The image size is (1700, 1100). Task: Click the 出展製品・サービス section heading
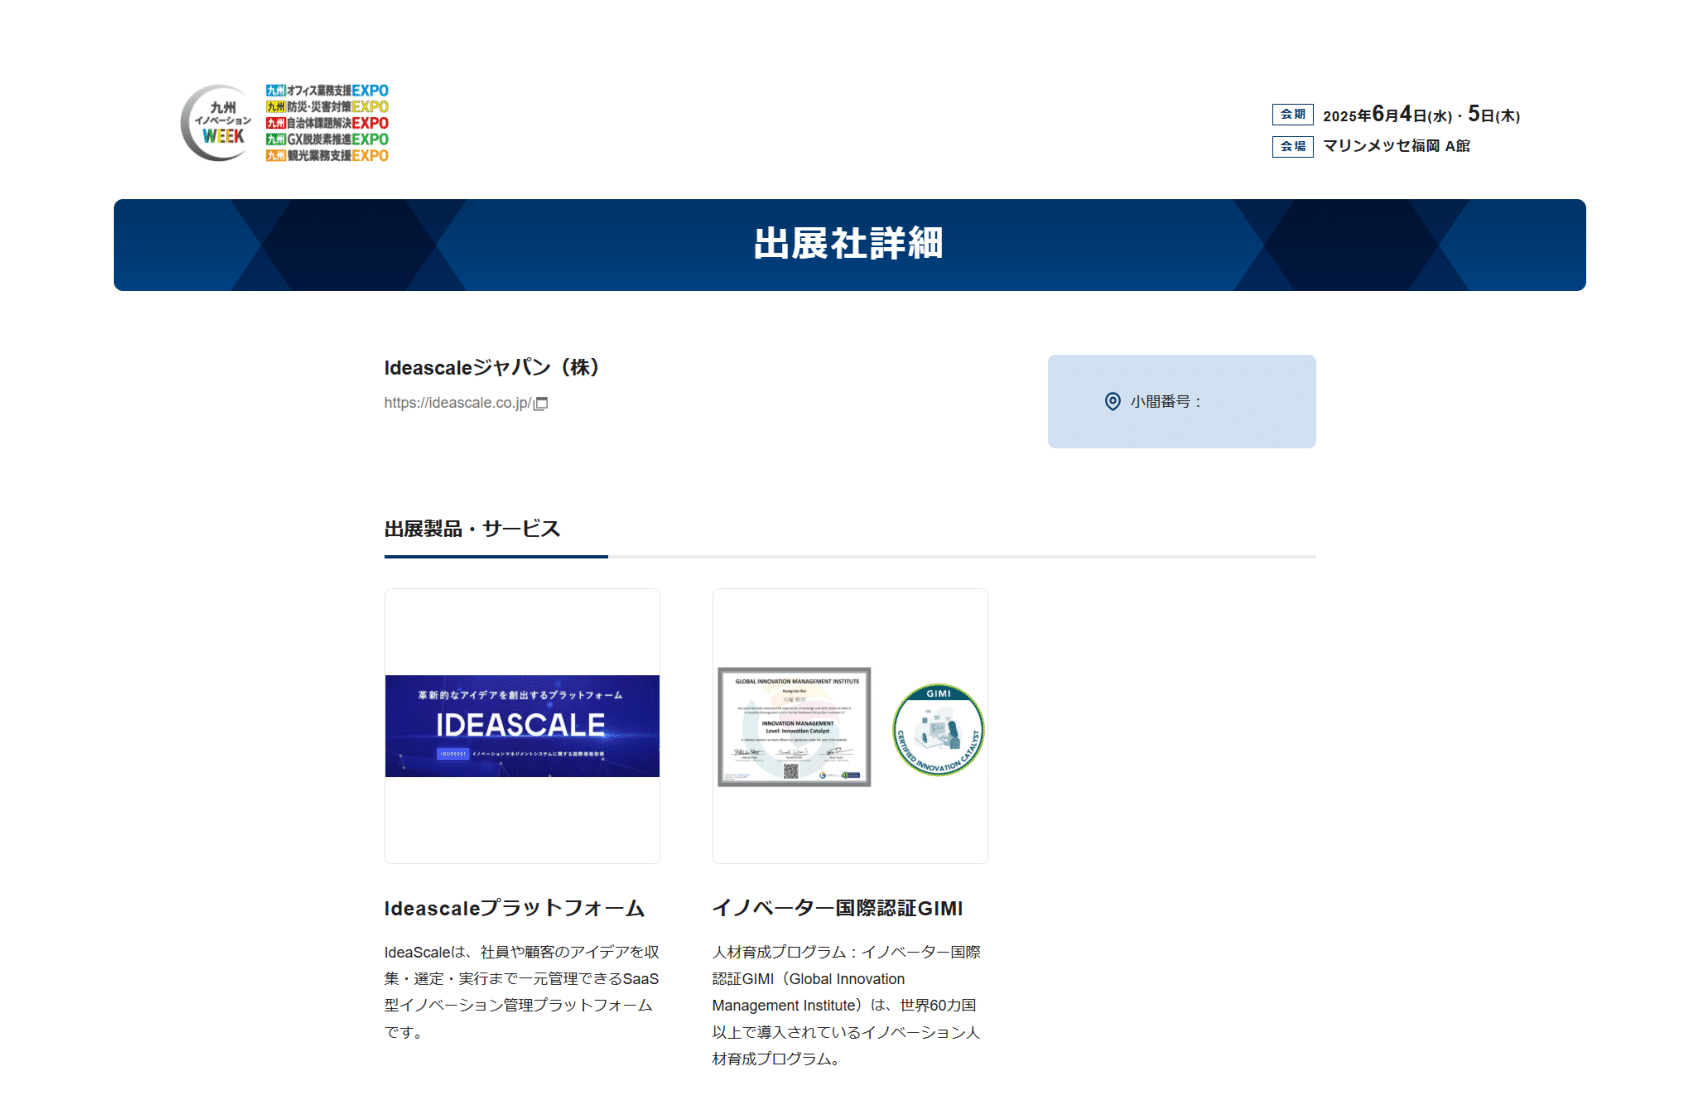[472, 529]
